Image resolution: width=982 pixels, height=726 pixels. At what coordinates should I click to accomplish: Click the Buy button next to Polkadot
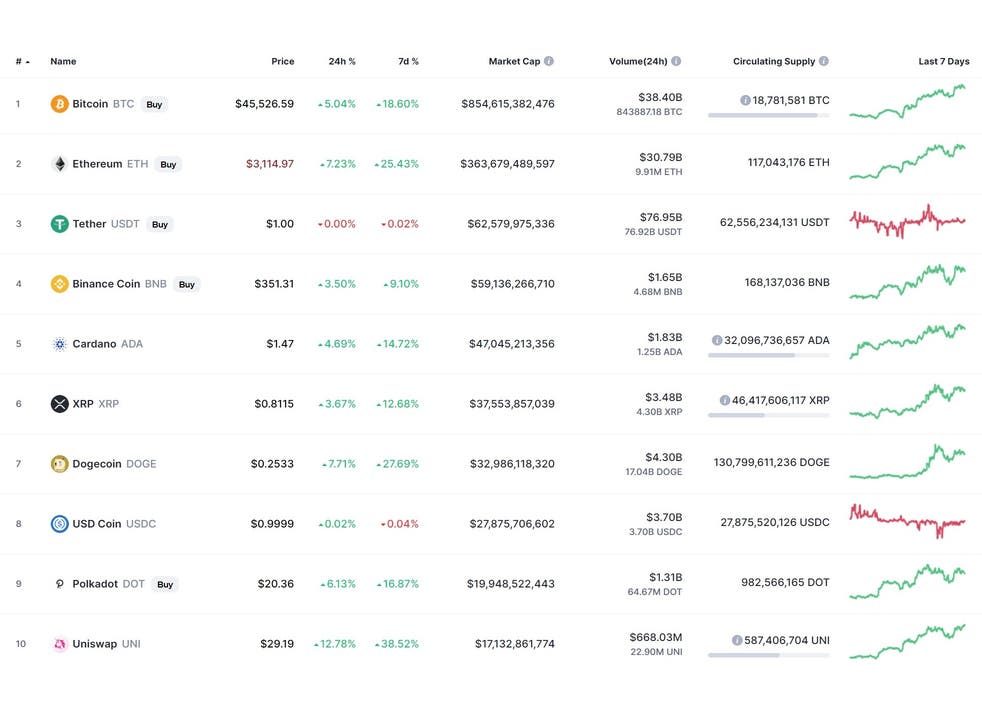(165, 584)
